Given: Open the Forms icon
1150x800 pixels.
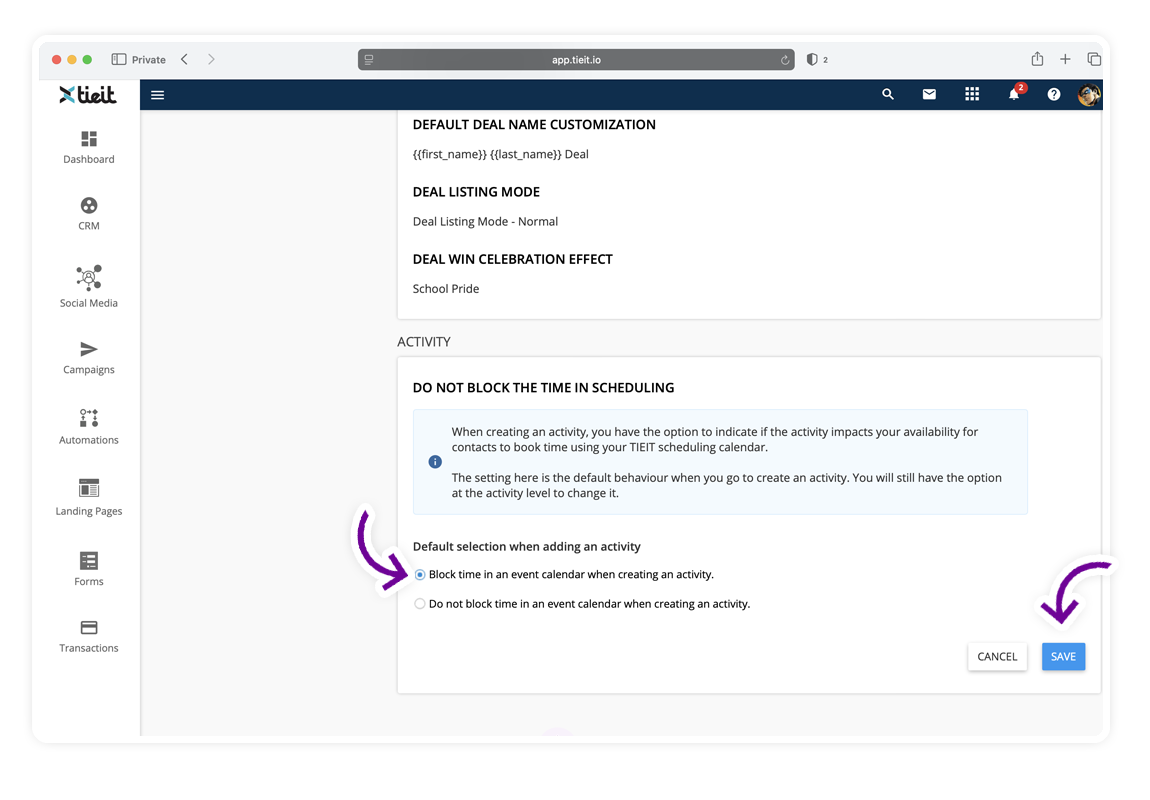Looking at the screenshot, I should pyautogui.click(x=89, y=560).
